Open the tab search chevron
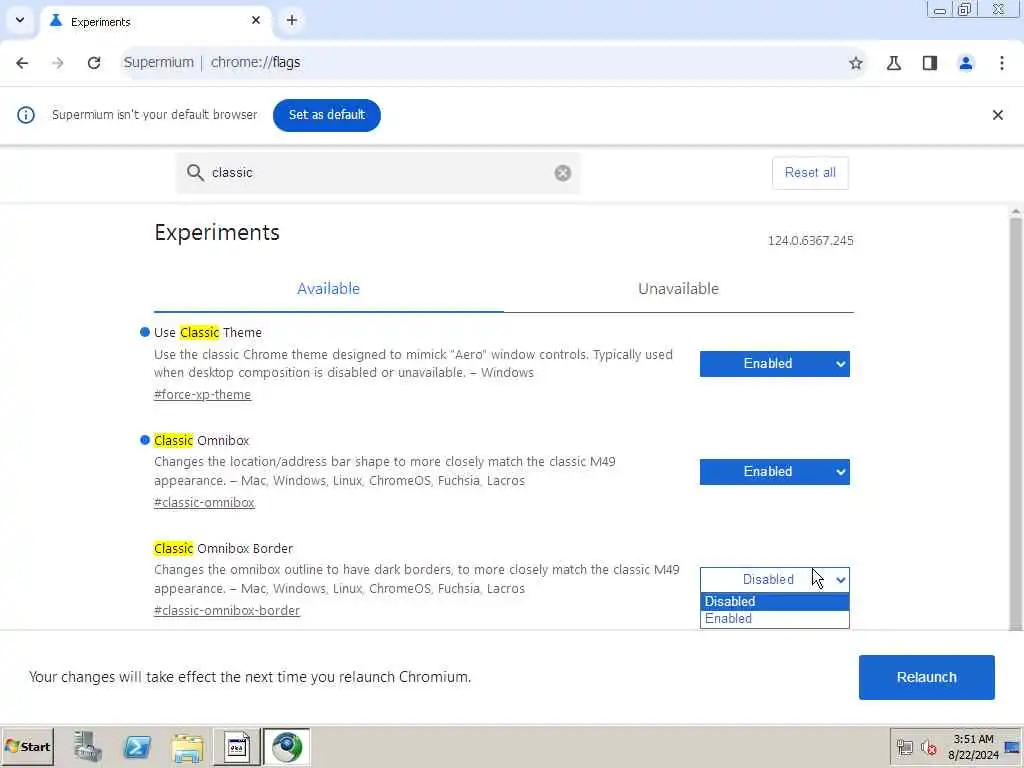1024x768 pixels. 20,20
